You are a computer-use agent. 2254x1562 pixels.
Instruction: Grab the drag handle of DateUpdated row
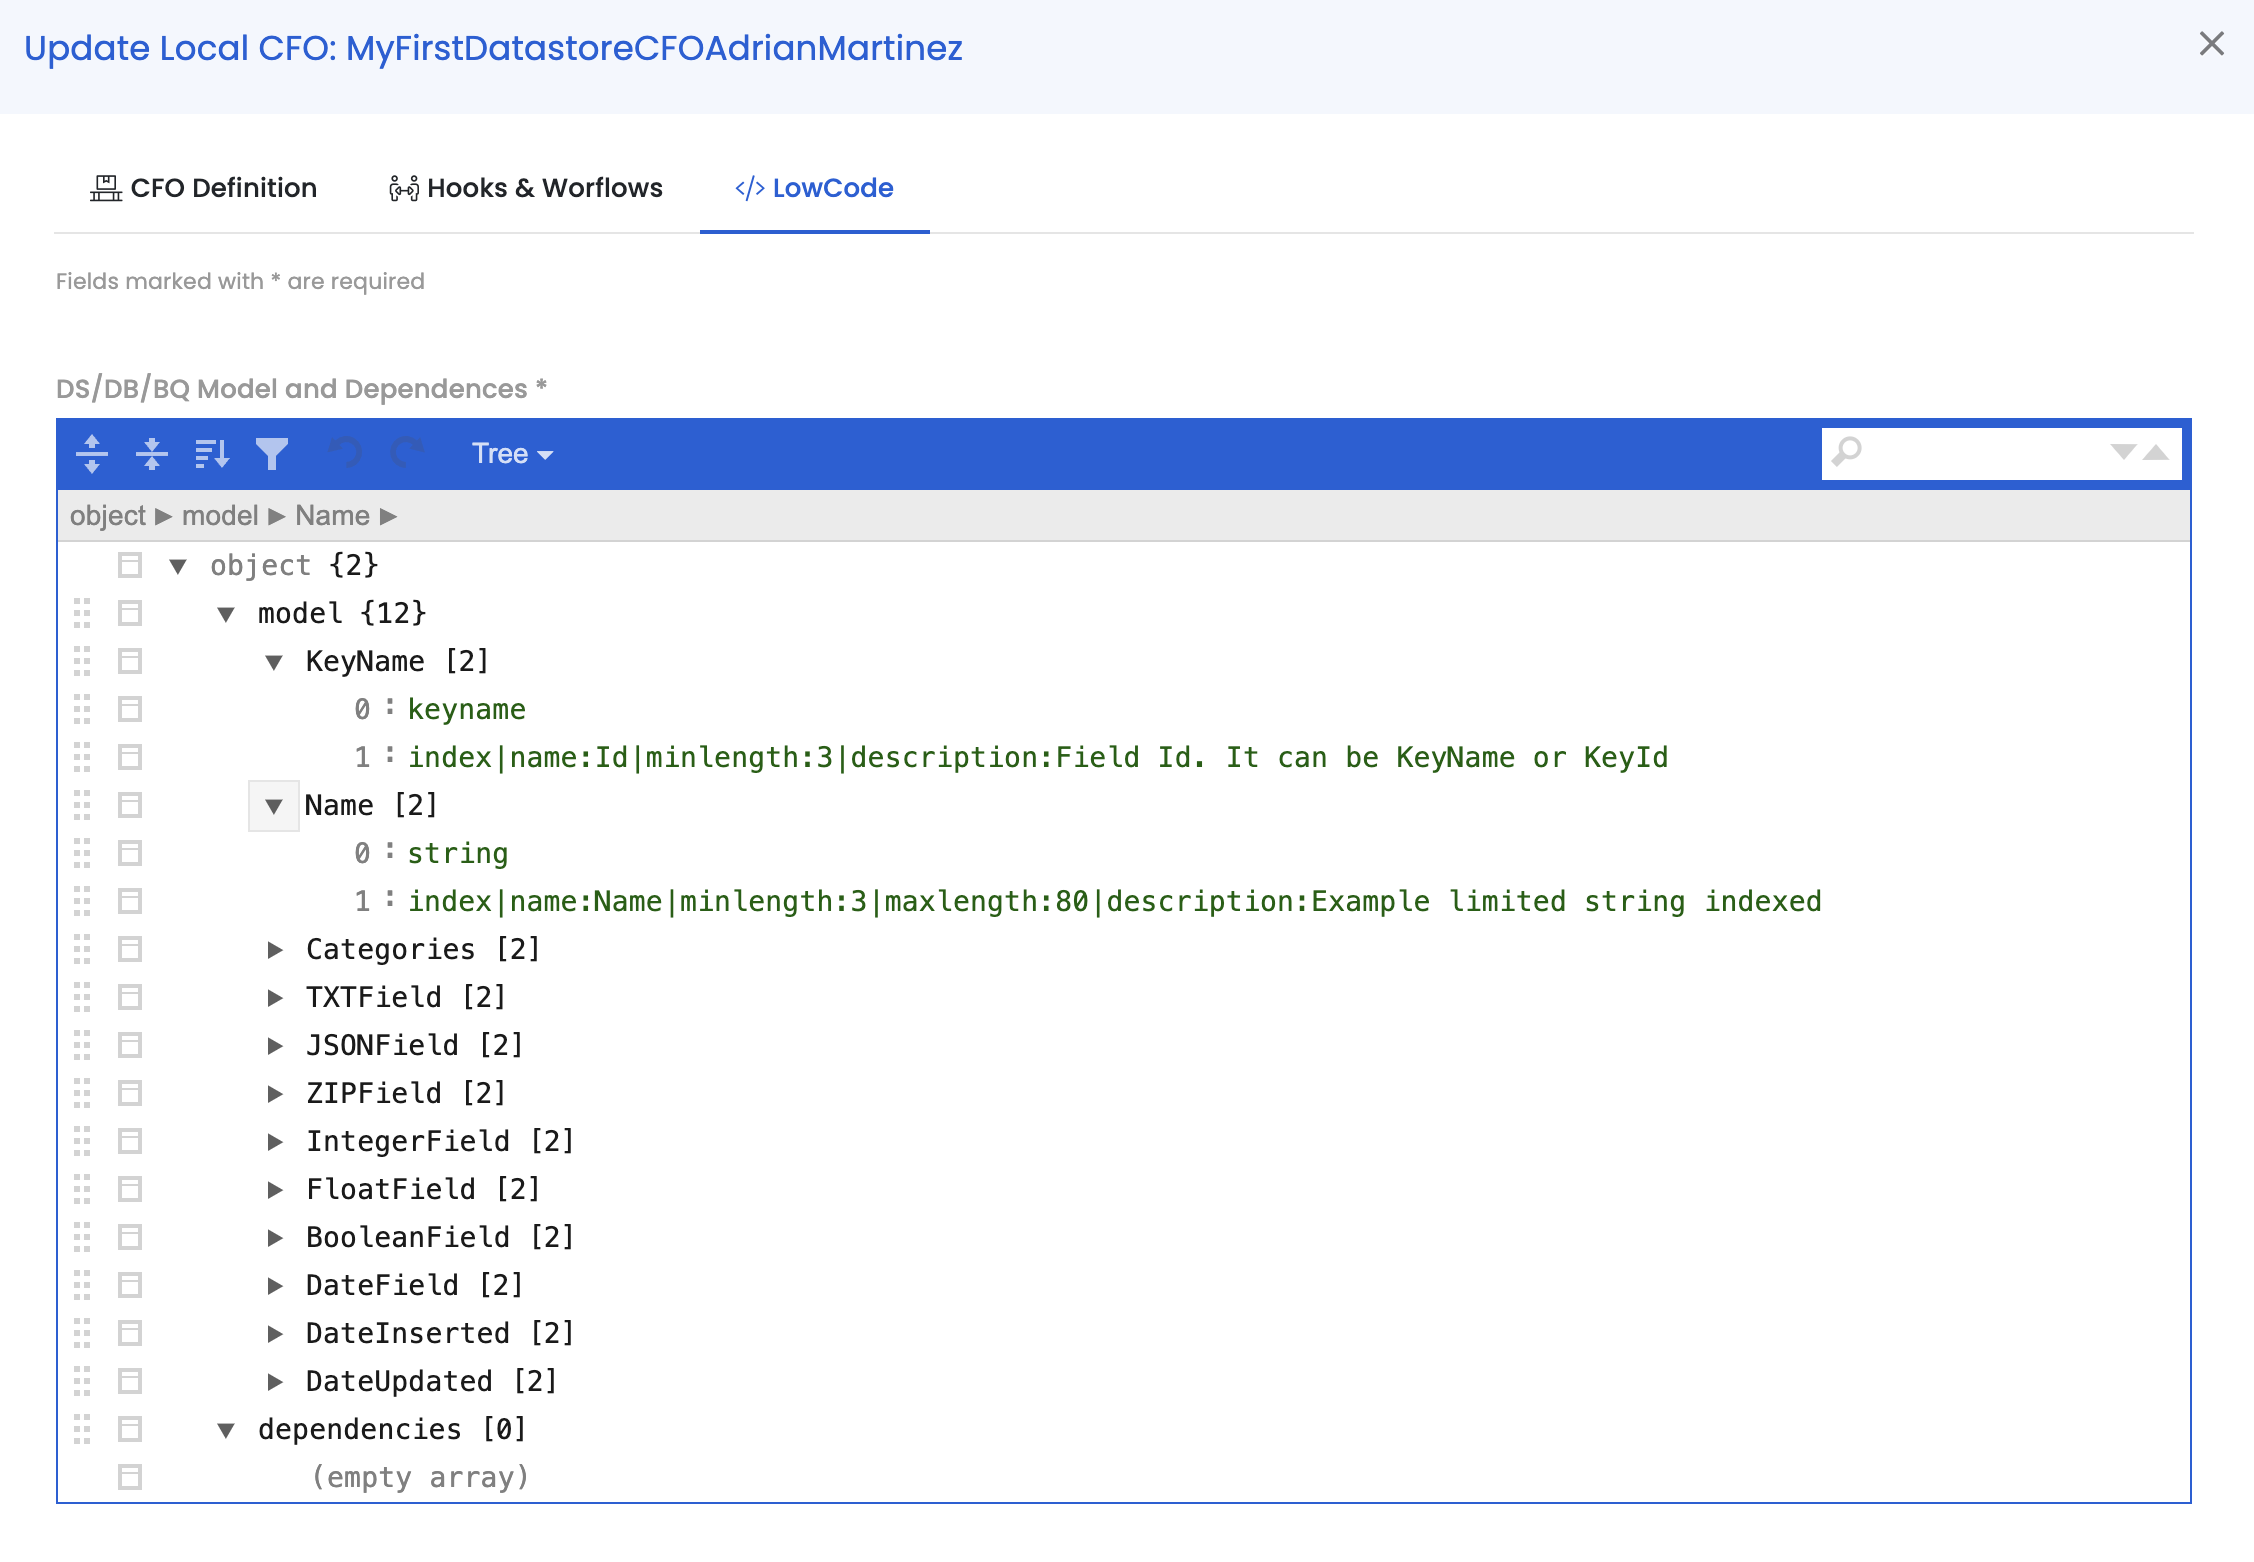click(x=82, y=1381)
